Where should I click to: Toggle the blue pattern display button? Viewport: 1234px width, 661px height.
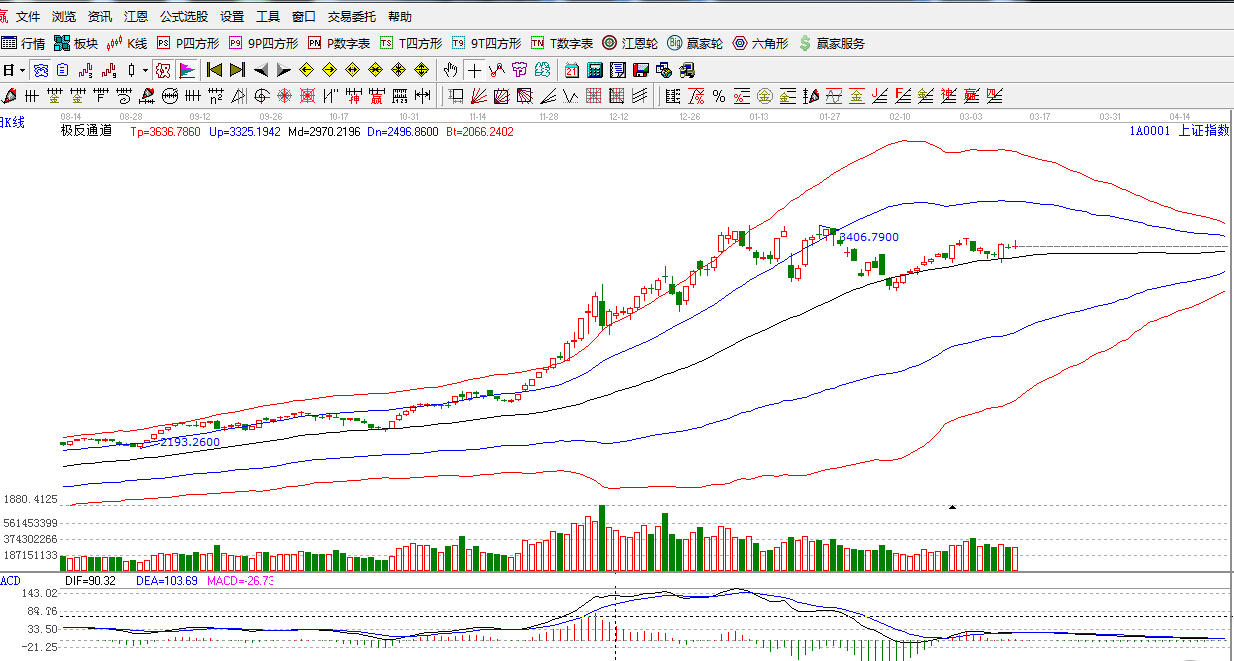[x=41, y=70]
